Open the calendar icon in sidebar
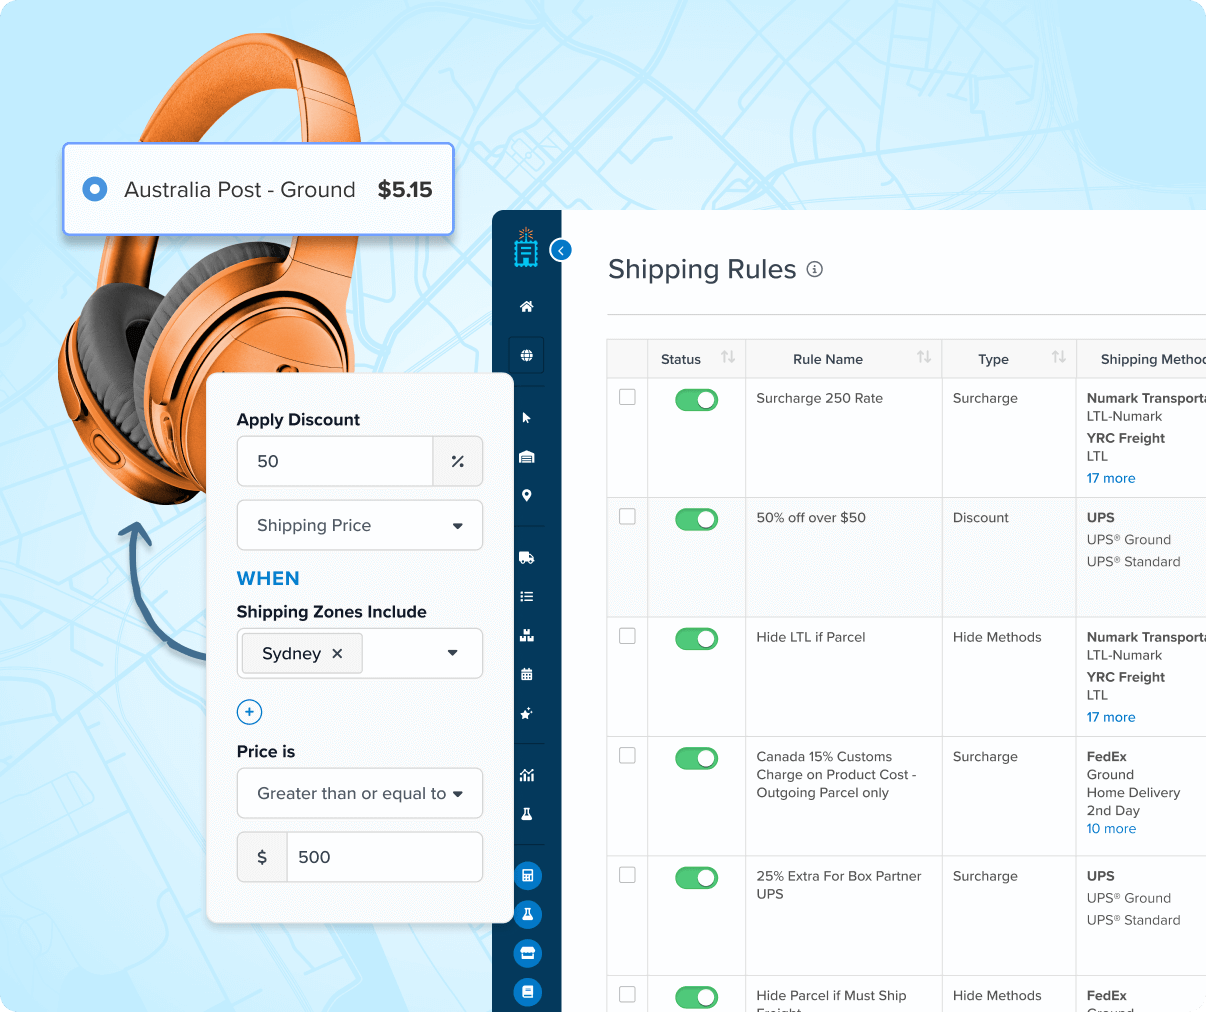 [526, 674]
